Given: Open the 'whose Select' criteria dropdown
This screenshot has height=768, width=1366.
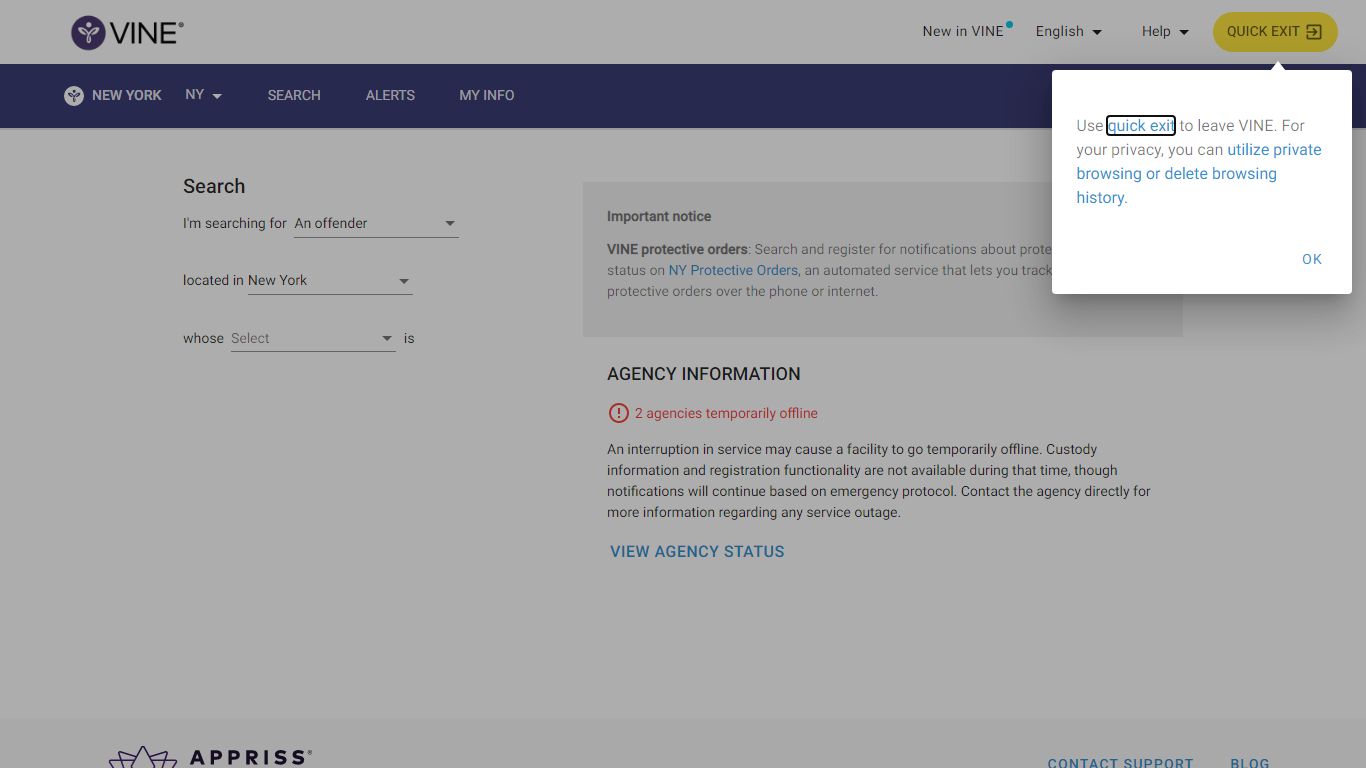Looking at the screenshot, I should pos(313,339).
